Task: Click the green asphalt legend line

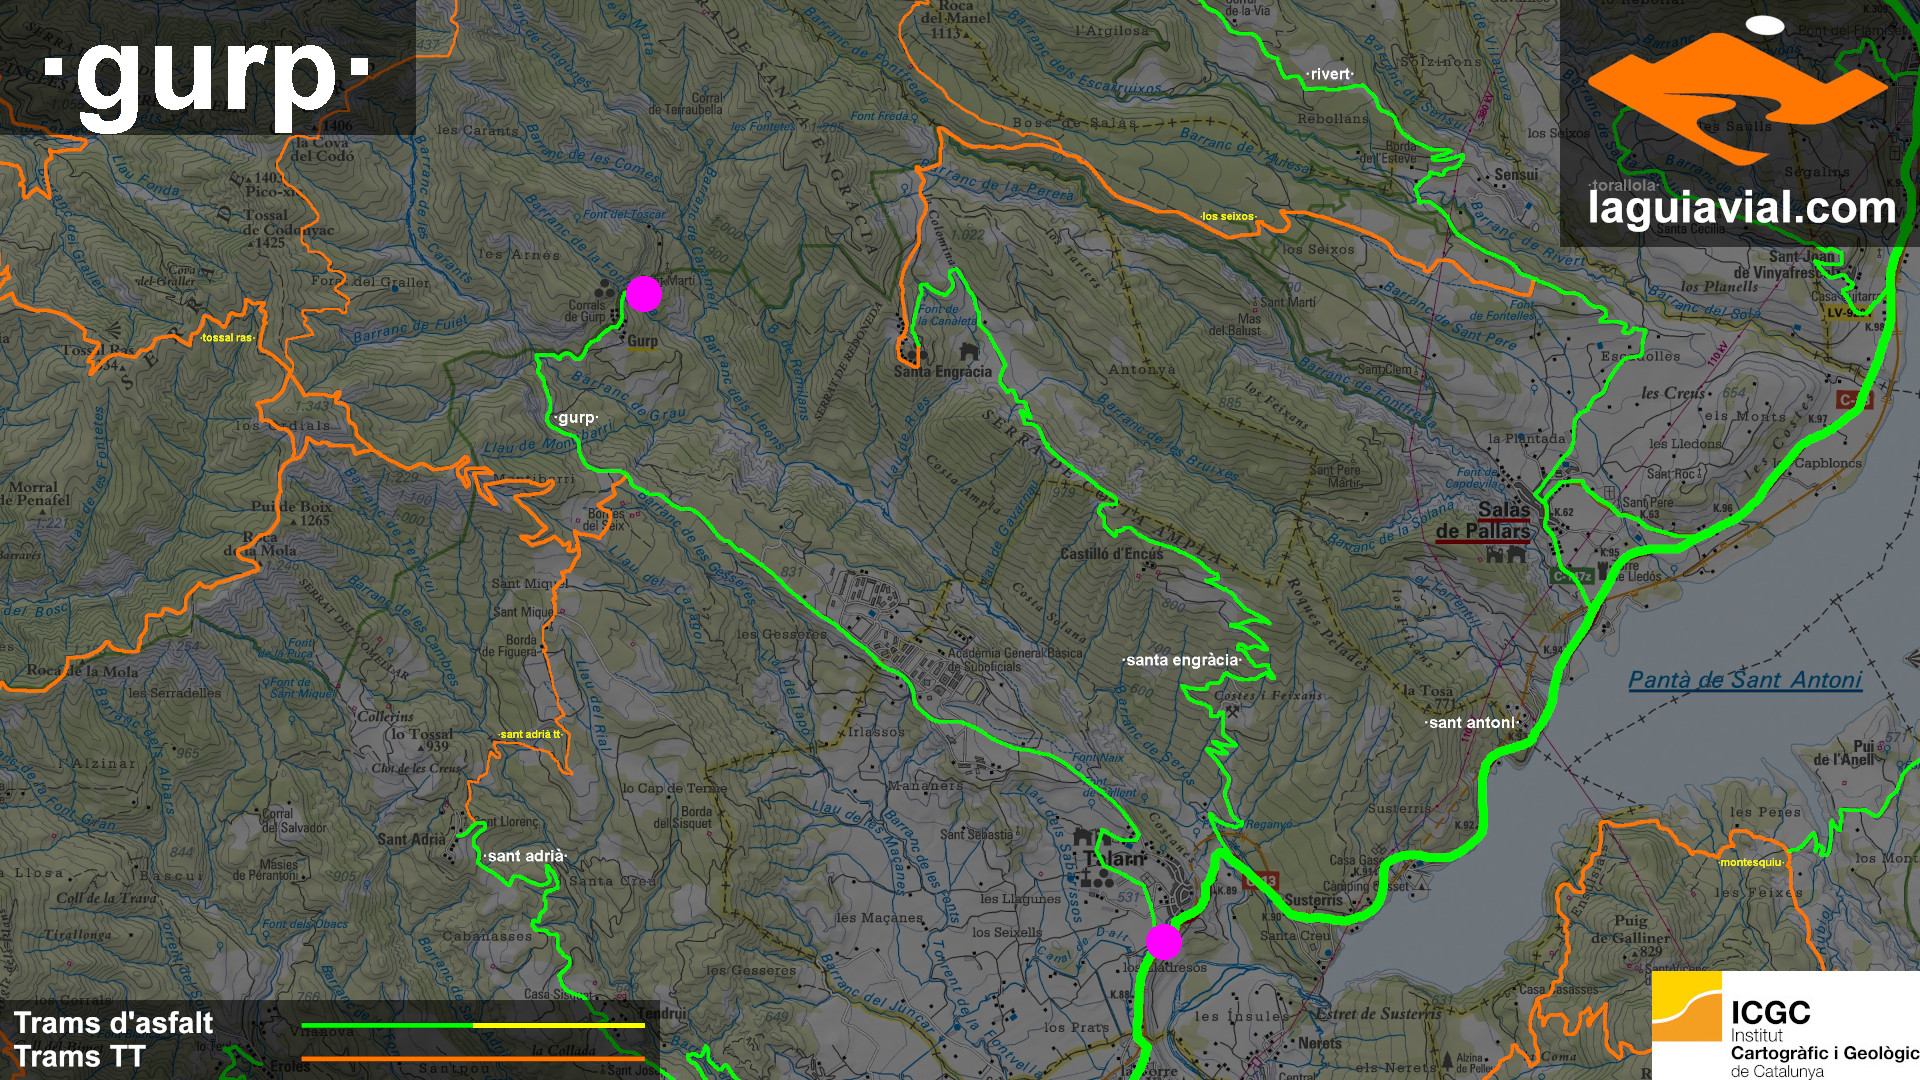Action: tap(387, 1025)
